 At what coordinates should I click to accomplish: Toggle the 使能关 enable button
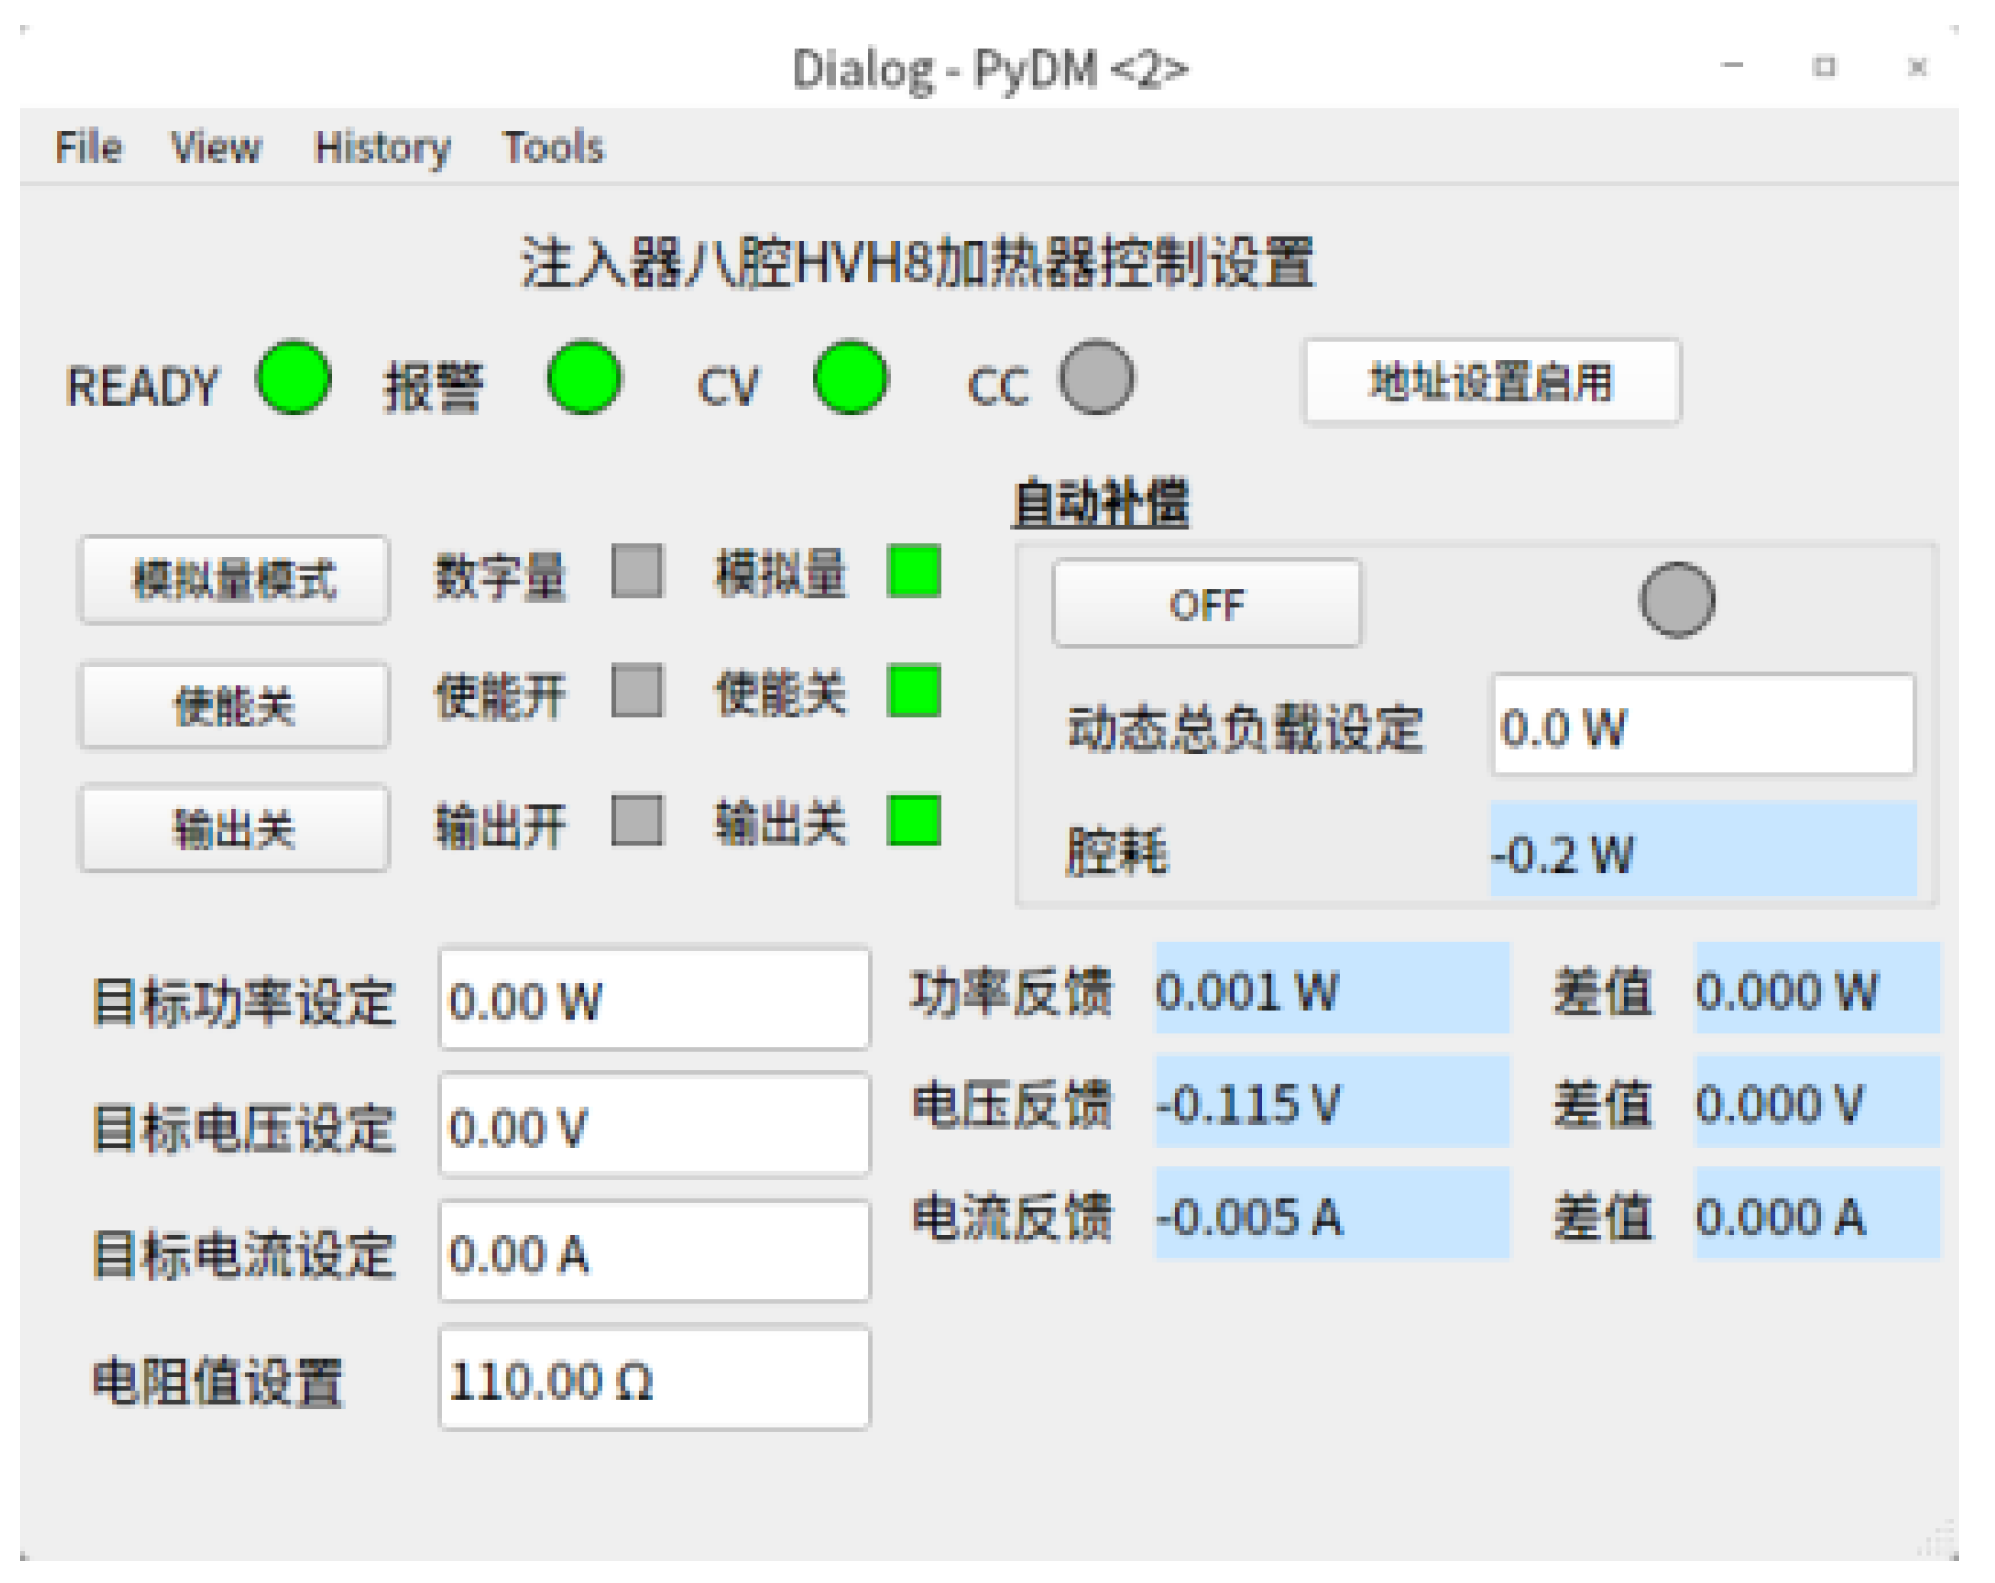tap(234, 706)
